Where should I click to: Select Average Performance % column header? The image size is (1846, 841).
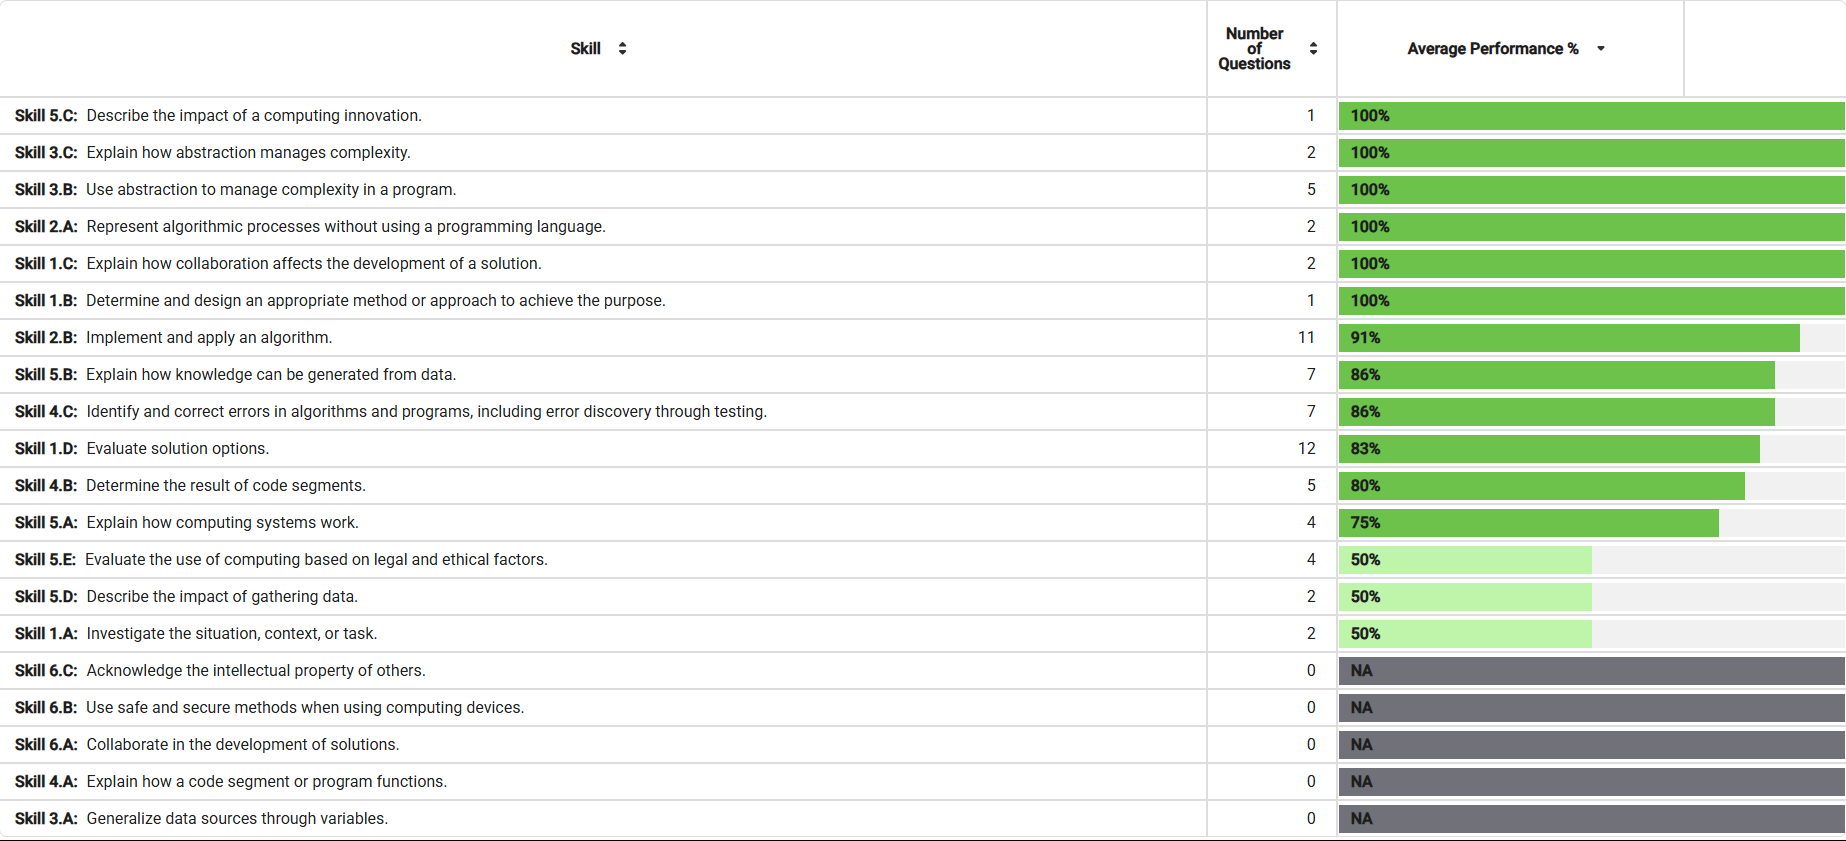click(x=1492, y=49)
